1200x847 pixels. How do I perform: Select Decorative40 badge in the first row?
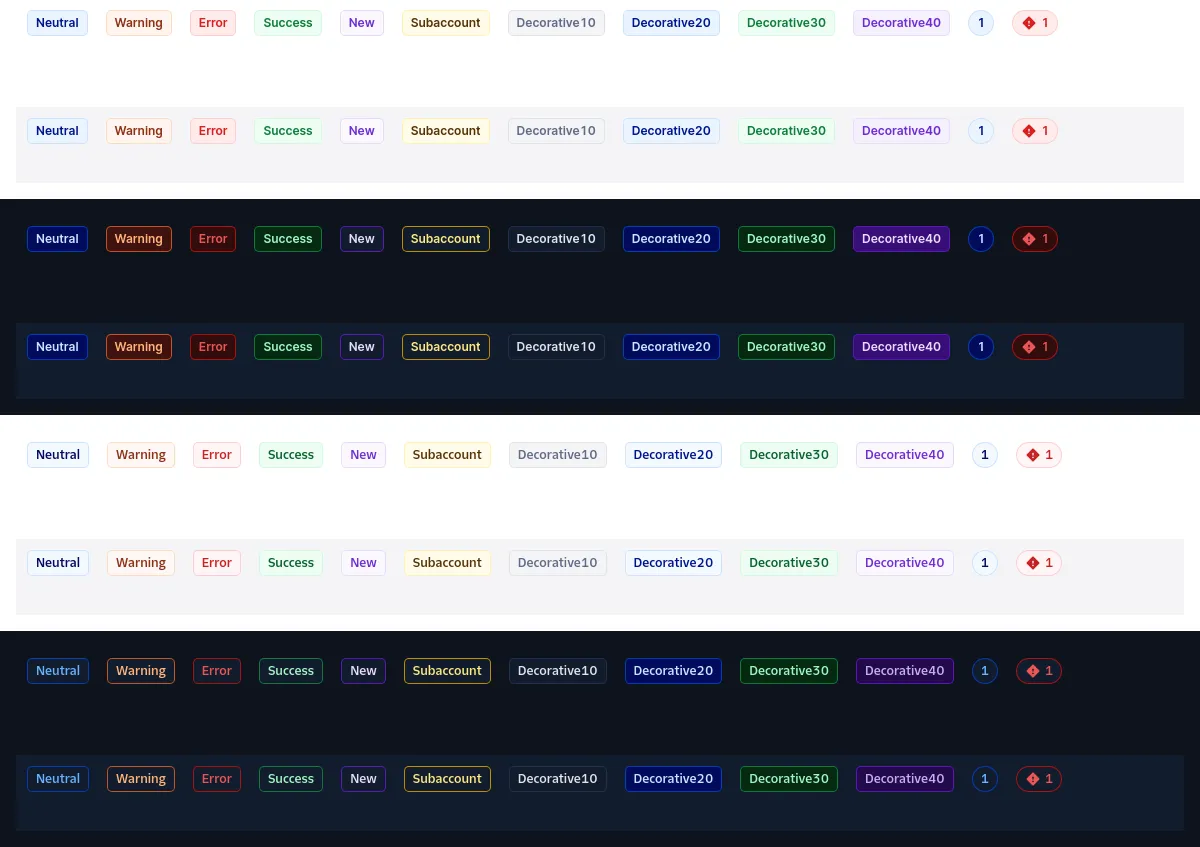(x=901, y=23)
